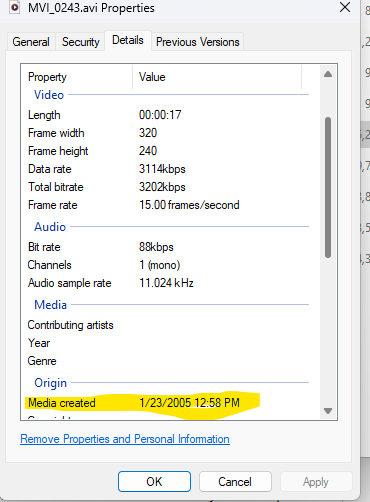
Task: Select the Frame width row
Action: click(x=168, y=133)
